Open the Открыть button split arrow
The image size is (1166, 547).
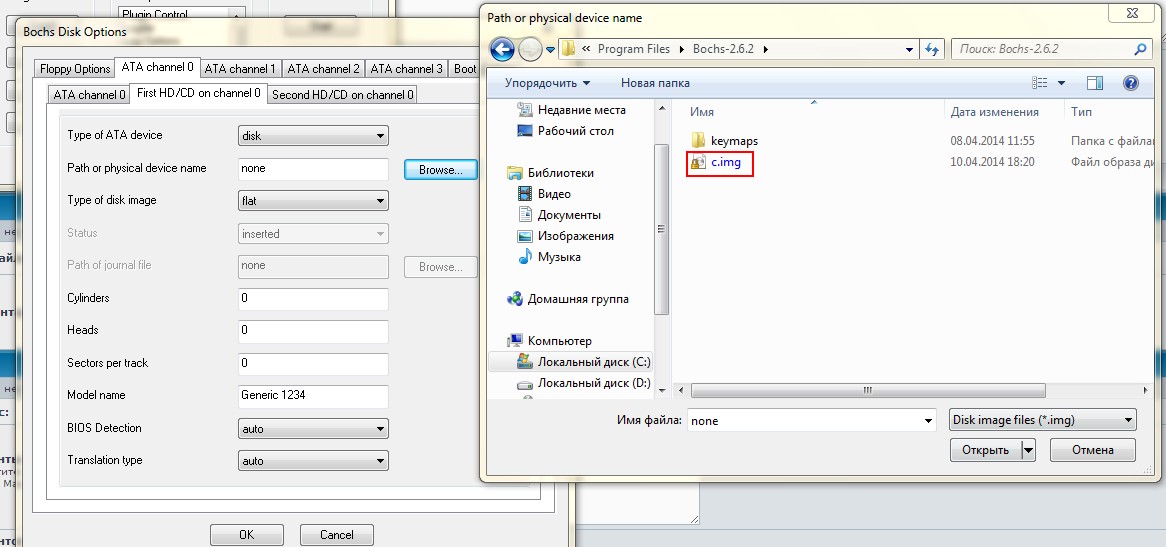1028,450
